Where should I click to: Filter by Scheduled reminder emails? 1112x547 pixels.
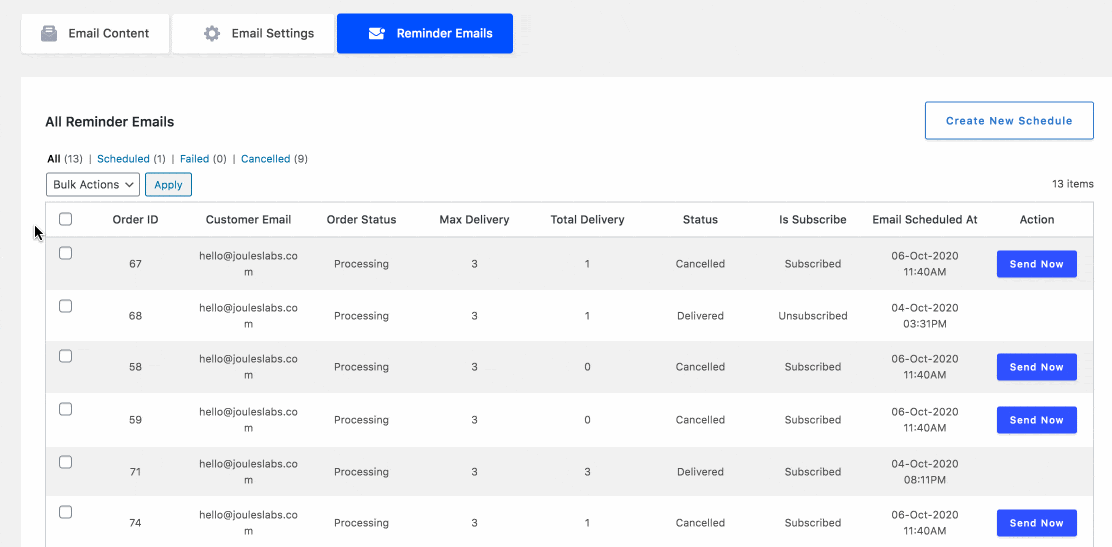click(123, 159)
